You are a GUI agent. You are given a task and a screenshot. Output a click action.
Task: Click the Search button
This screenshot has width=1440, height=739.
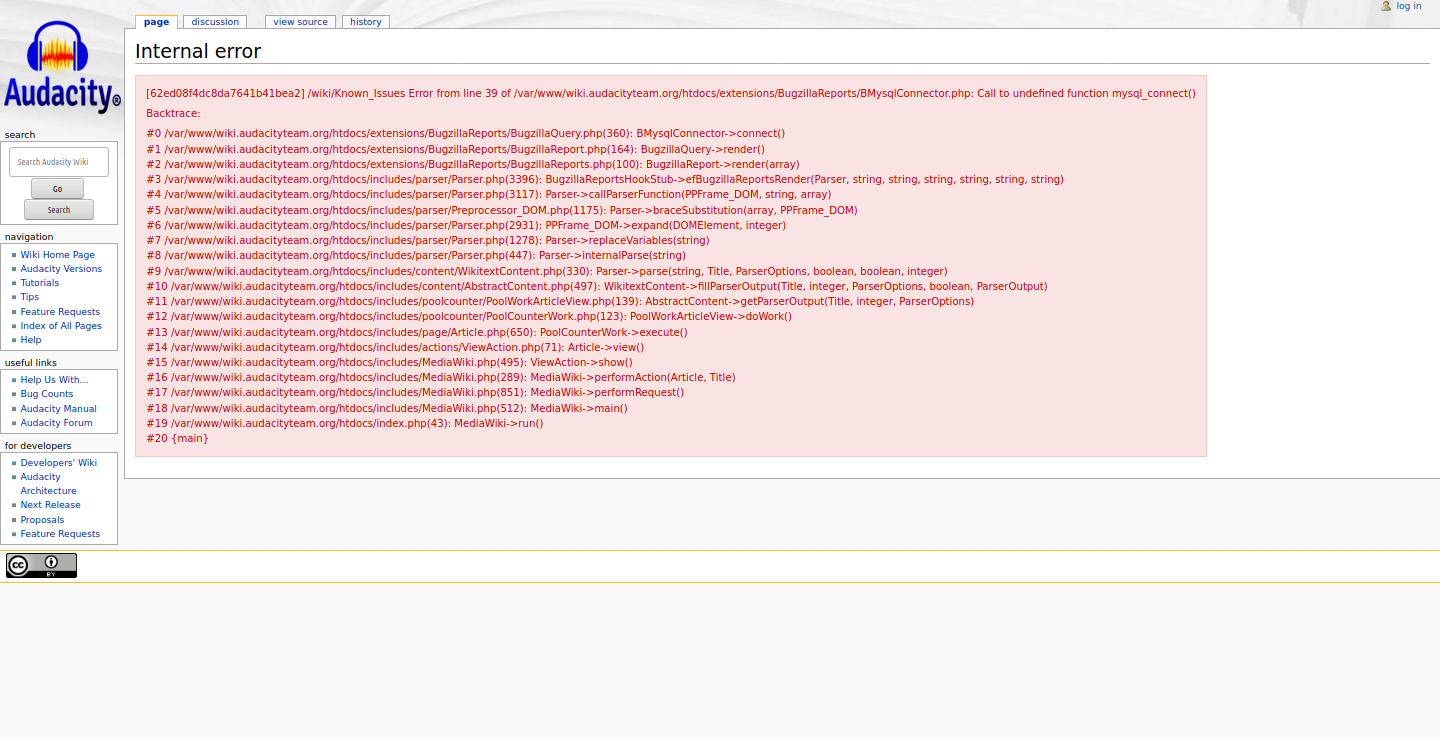point(59,210)
